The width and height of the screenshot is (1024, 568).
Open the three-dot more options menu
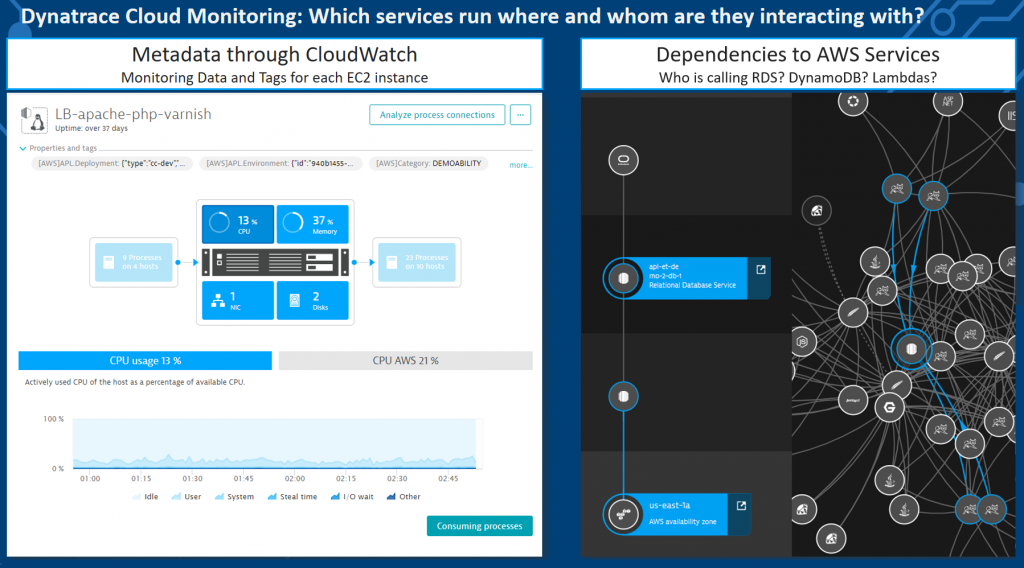tap(520, 115)
